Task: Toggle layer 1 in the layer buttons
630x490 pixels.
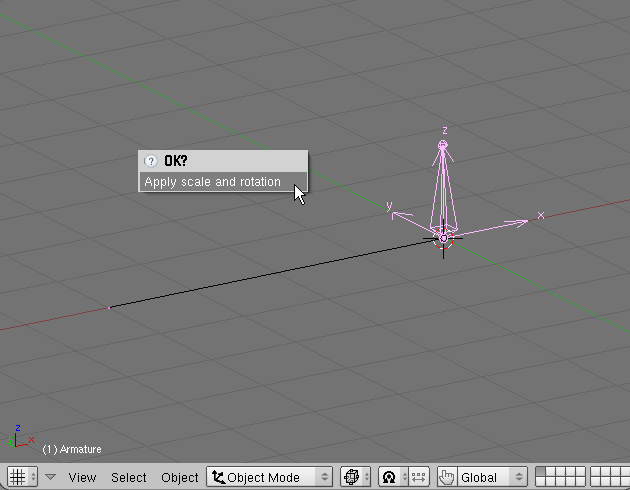Action: tap(540, 472)
